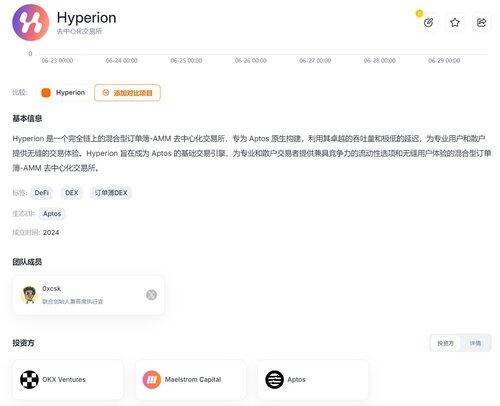Favorite Hyperion with the star icon

click(455, 22)
